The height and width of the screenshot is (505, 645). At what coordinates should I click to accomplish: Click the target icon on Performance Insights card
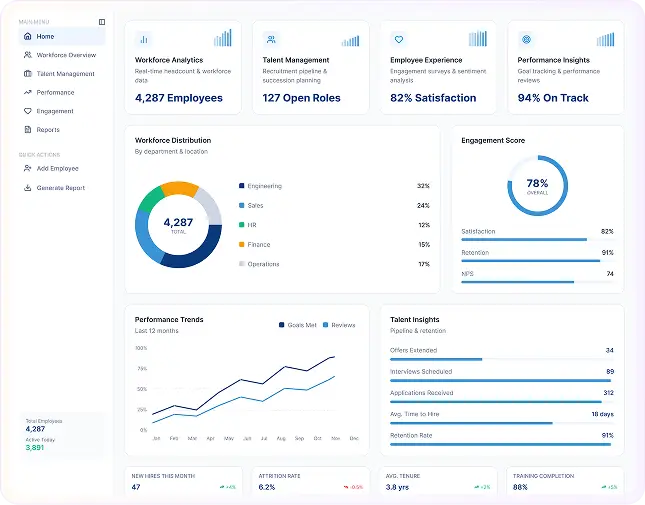[x=526, y=39]
